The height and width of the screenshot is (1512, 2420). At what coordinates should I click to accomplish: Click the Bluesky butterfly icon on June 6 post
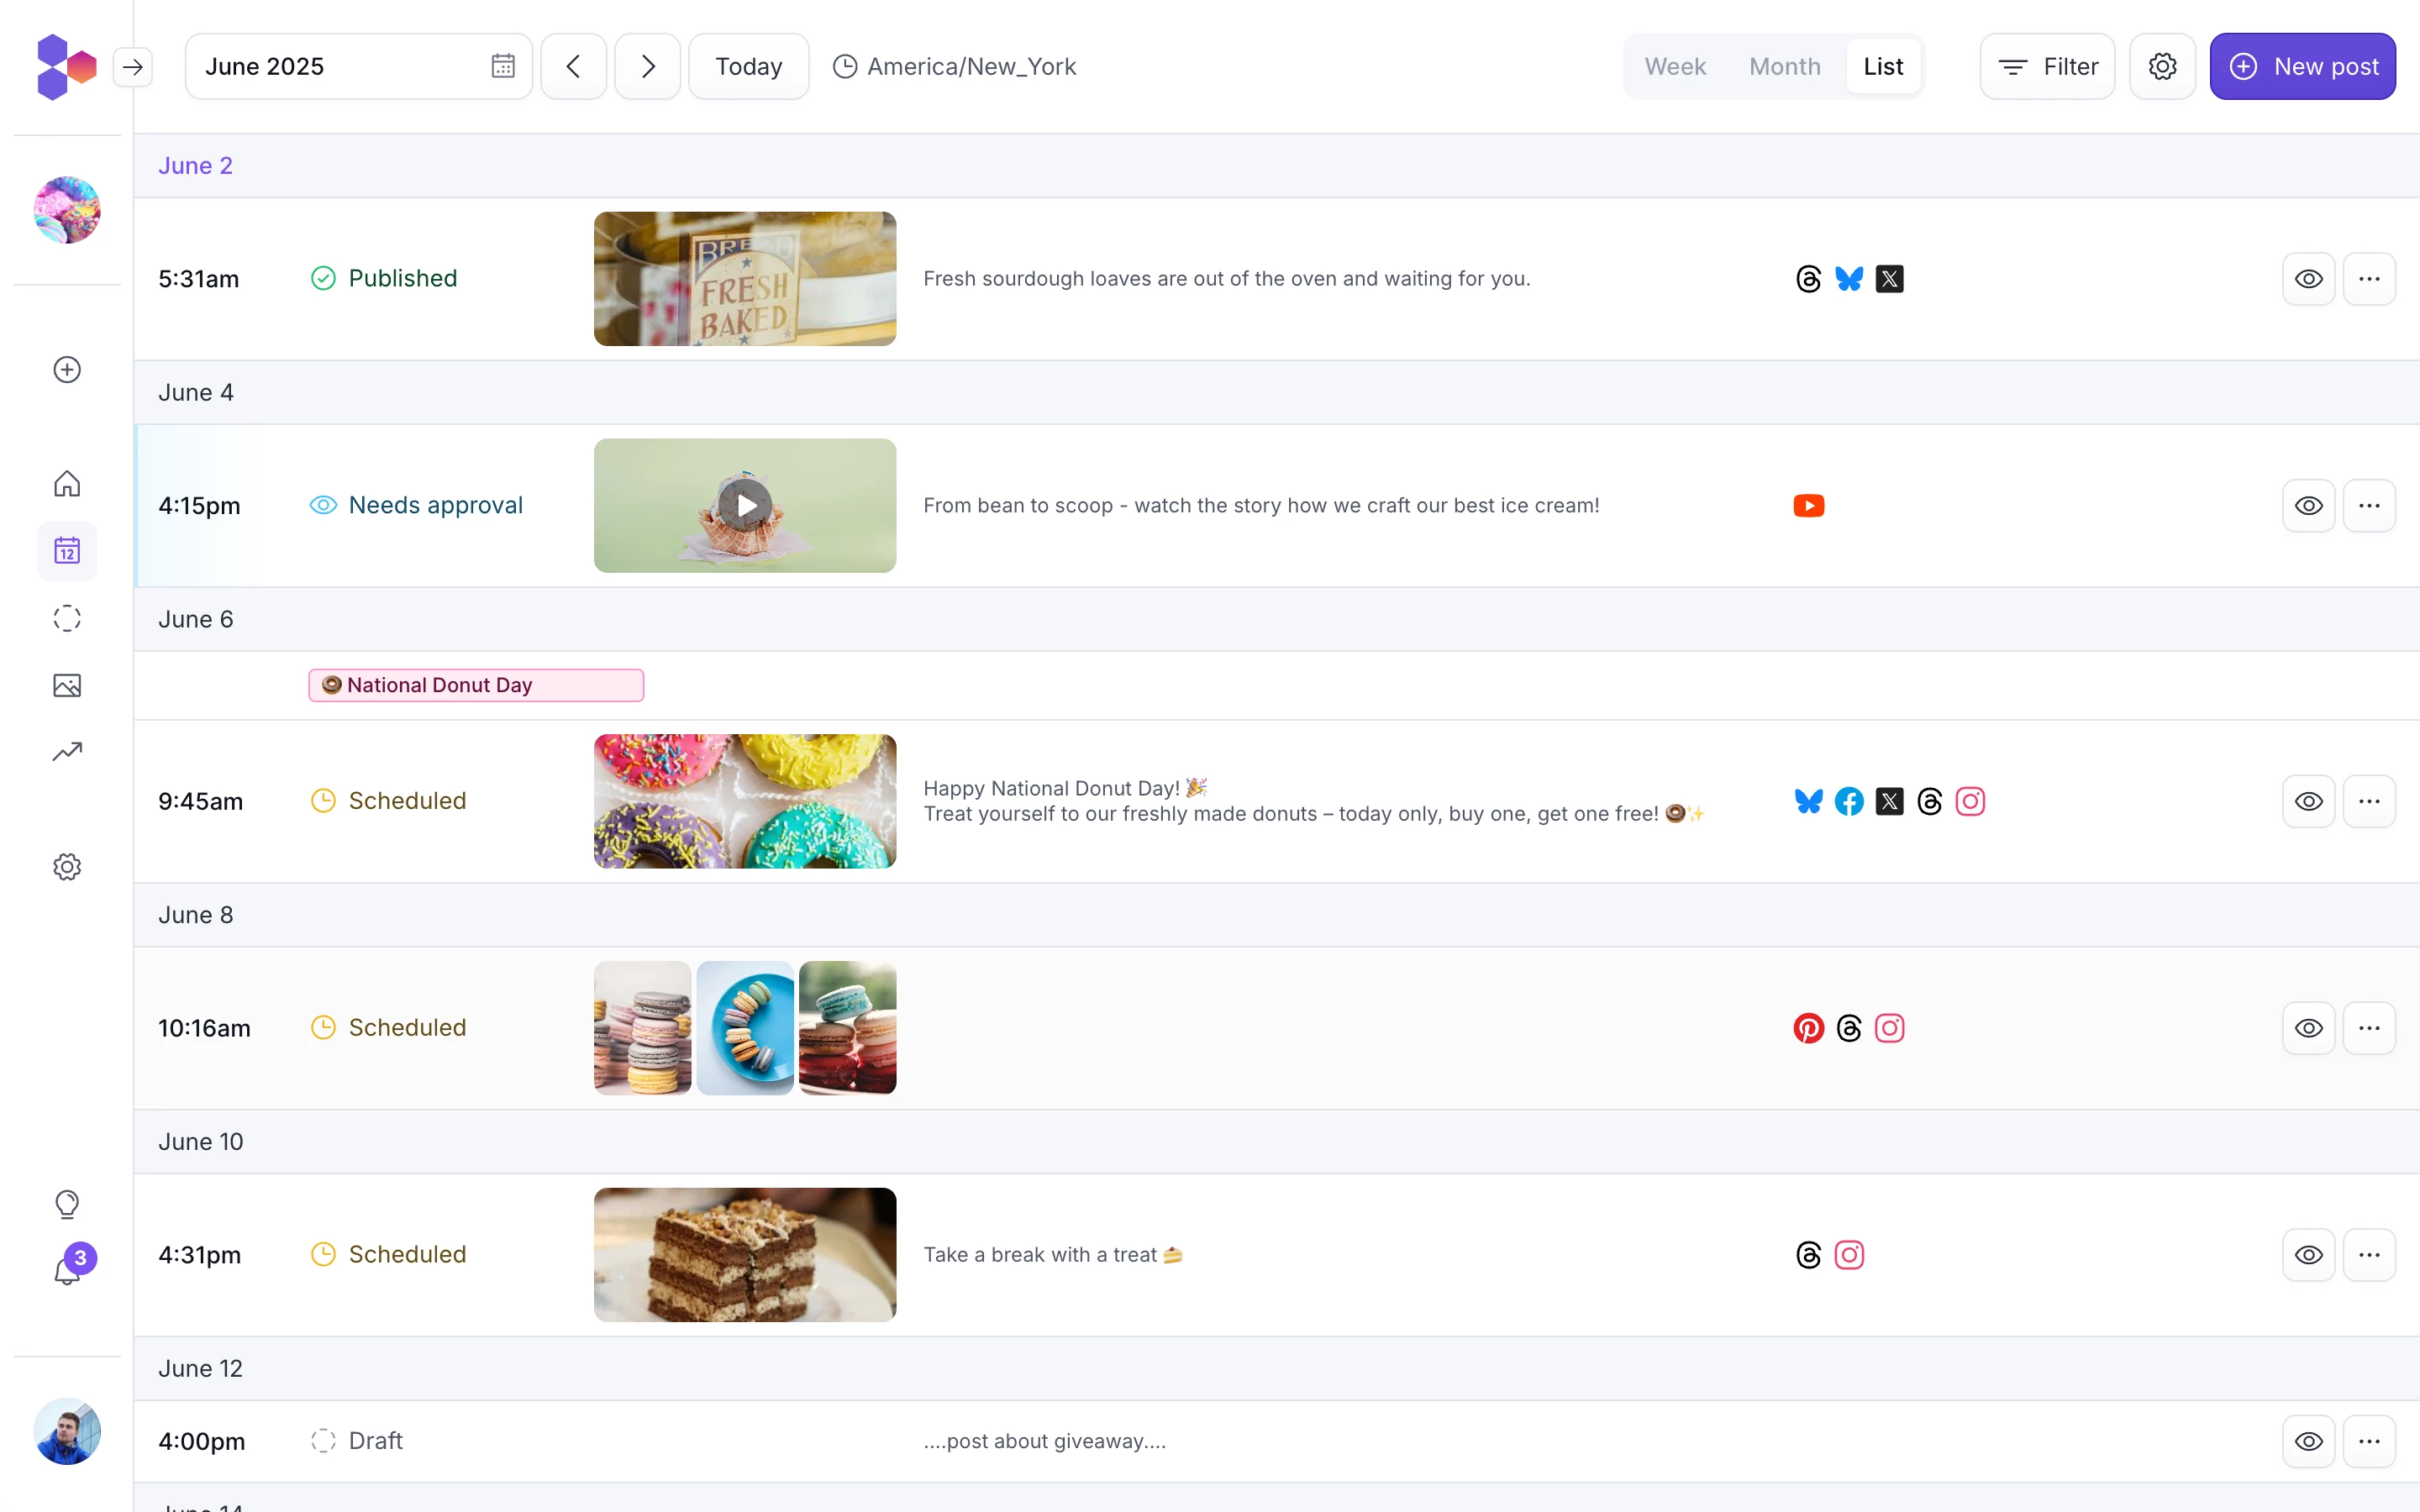click(x=1807, y=800)
